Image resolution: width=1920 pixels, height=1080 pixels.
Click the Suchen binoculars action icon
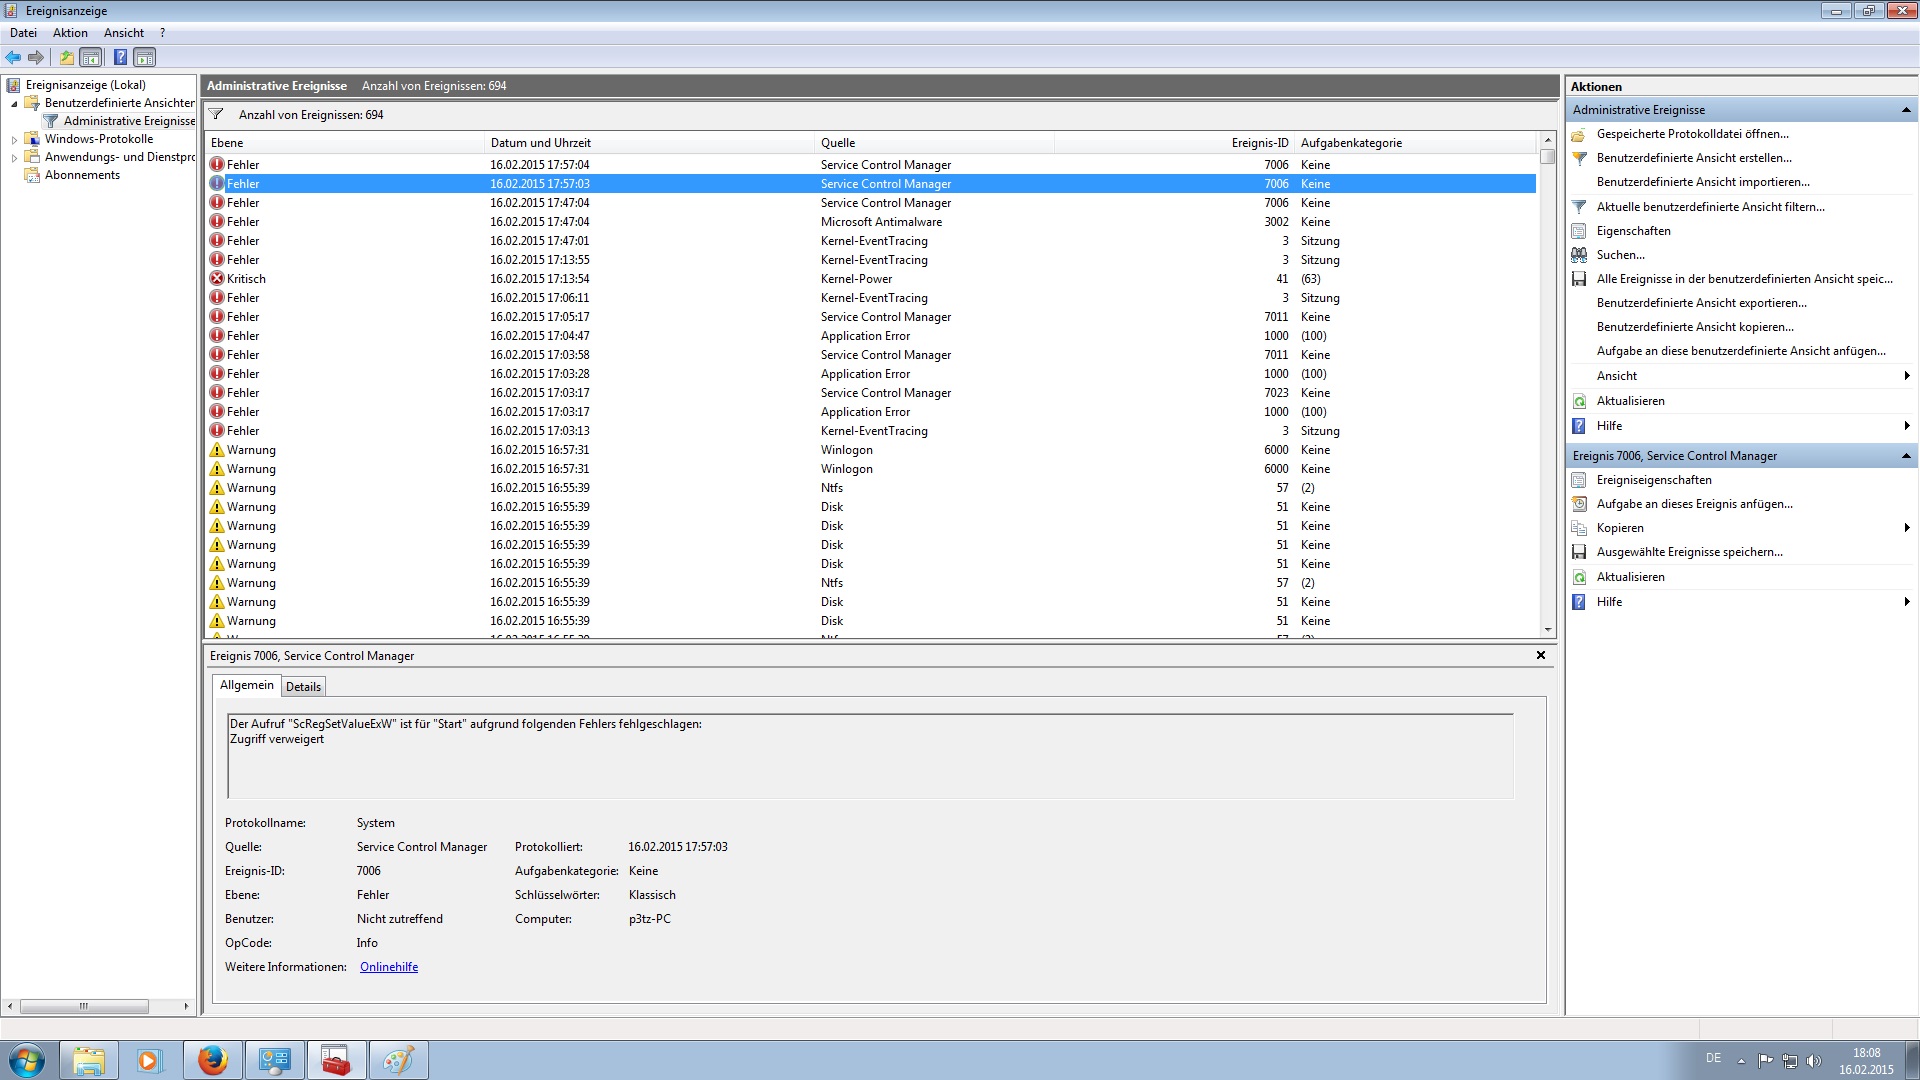point(1579,255)
